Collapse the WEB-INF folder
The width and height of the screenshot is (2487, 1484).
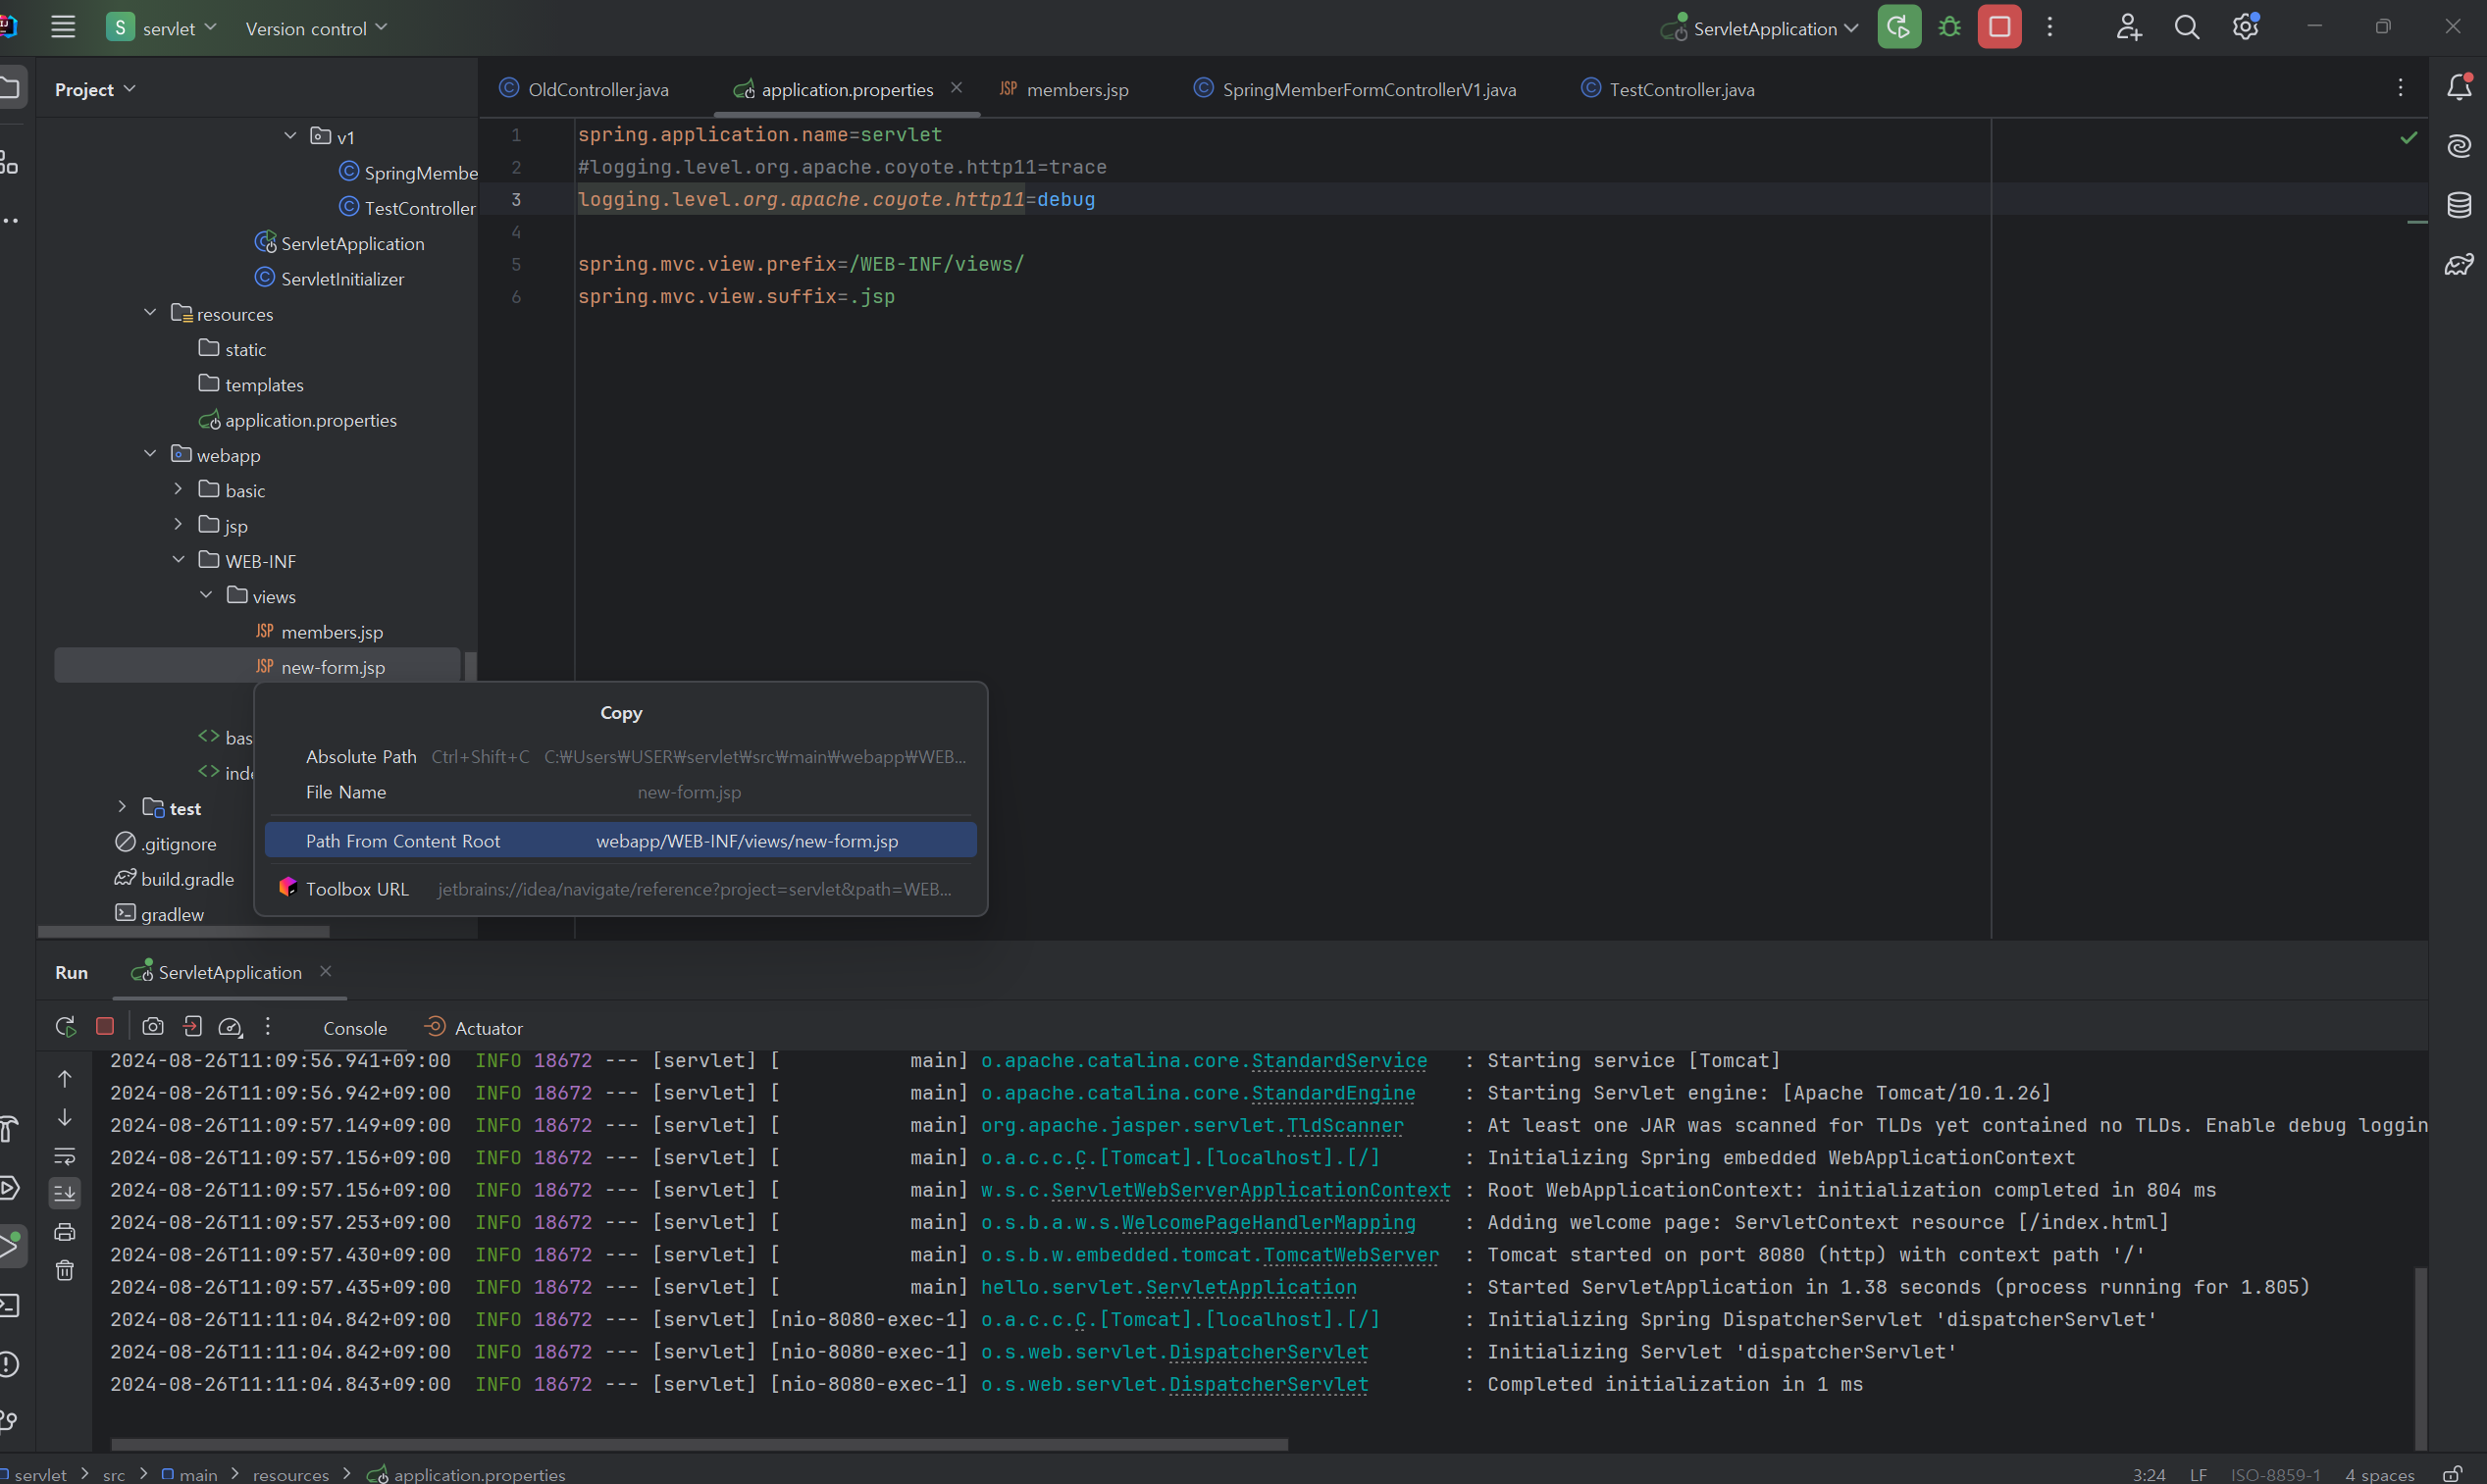pyautogui.click(x=178, y=559)
